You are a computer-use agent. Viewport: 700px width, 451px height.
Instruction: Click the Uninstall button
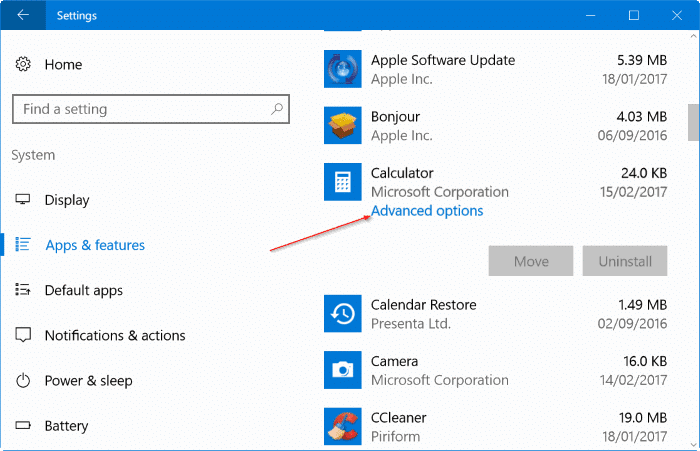[625, 261]
